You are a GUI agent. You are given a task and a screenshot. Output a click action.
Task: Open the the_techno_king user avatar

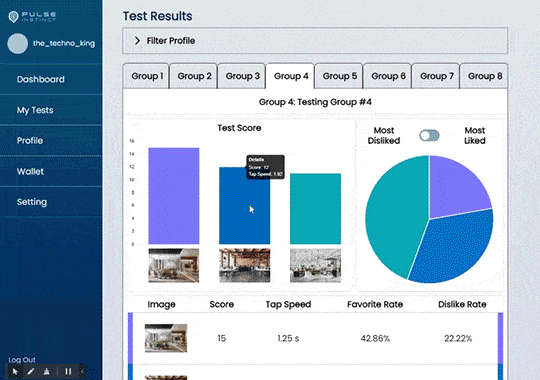click(x=18, y=44)
